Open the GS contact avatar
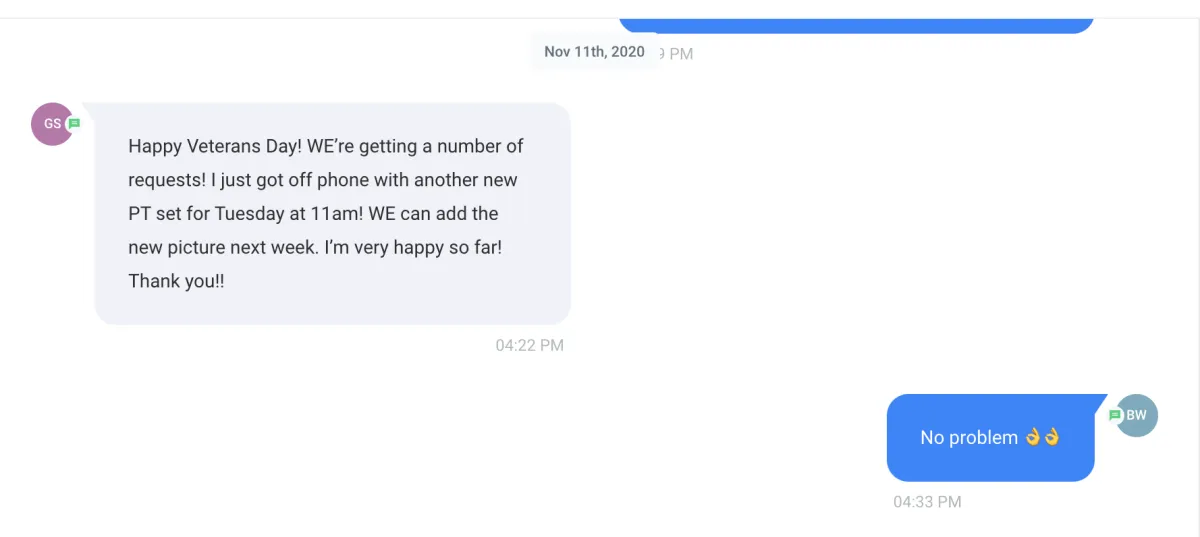1200x537 pixels. [x=52, y=124]
